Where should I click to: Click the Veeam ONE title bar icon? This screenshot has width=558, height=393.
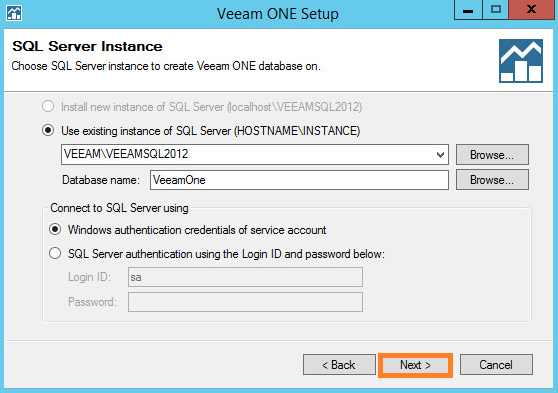tap(14, 14)
